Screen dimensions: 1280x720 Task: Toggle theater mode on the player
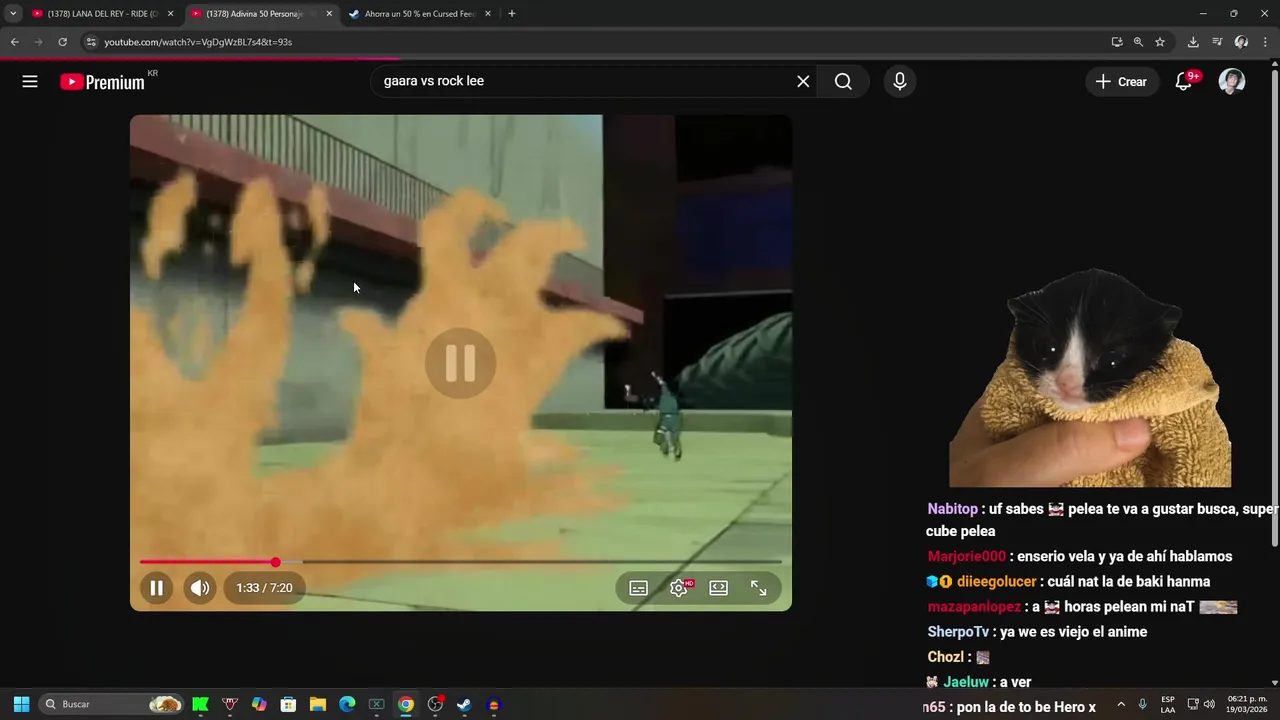(719, 588)
